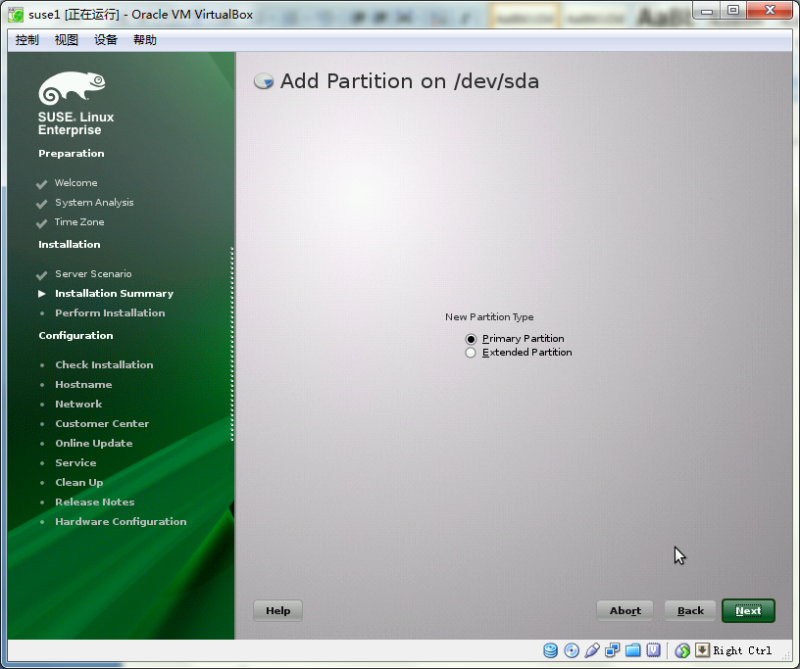The image size is (800, 669).
Task: Click the USB devices status icon
Action: pos(592,650)
